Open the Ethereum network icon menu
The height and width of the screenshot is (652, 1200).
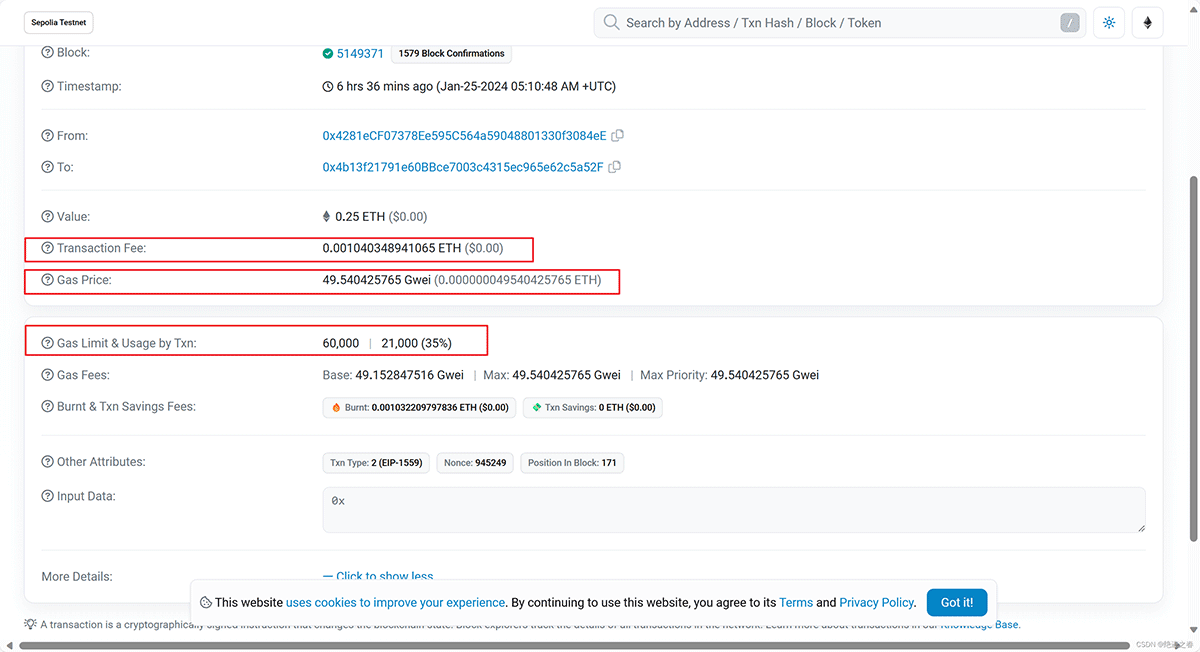pos(1148,23)
